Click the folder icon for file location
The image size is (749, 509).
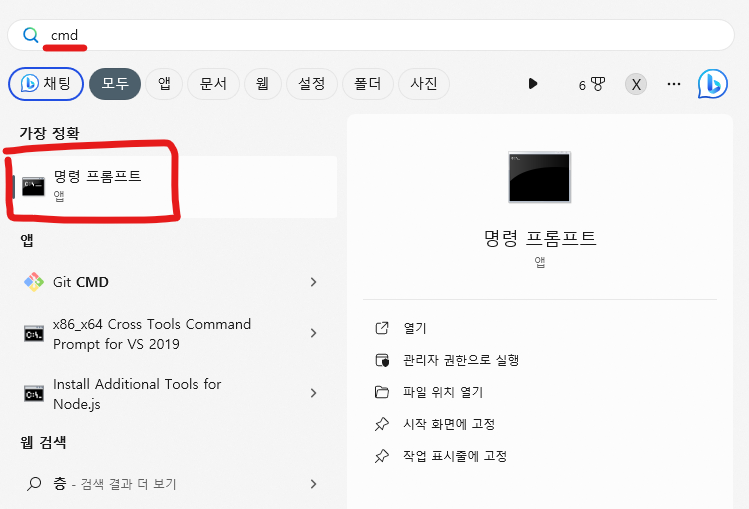[382, 392]
